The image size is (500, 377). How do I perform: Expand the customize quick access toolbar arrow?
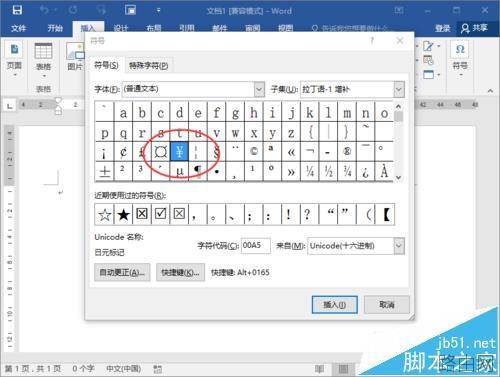pos(158,10)
